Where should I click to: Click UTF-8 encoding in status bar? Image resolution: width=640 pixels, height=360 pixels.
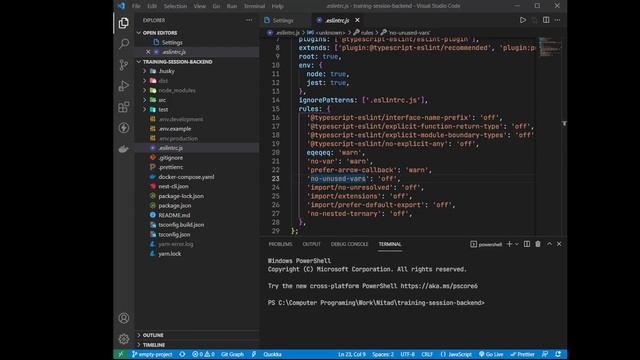(x=407, y=354)
